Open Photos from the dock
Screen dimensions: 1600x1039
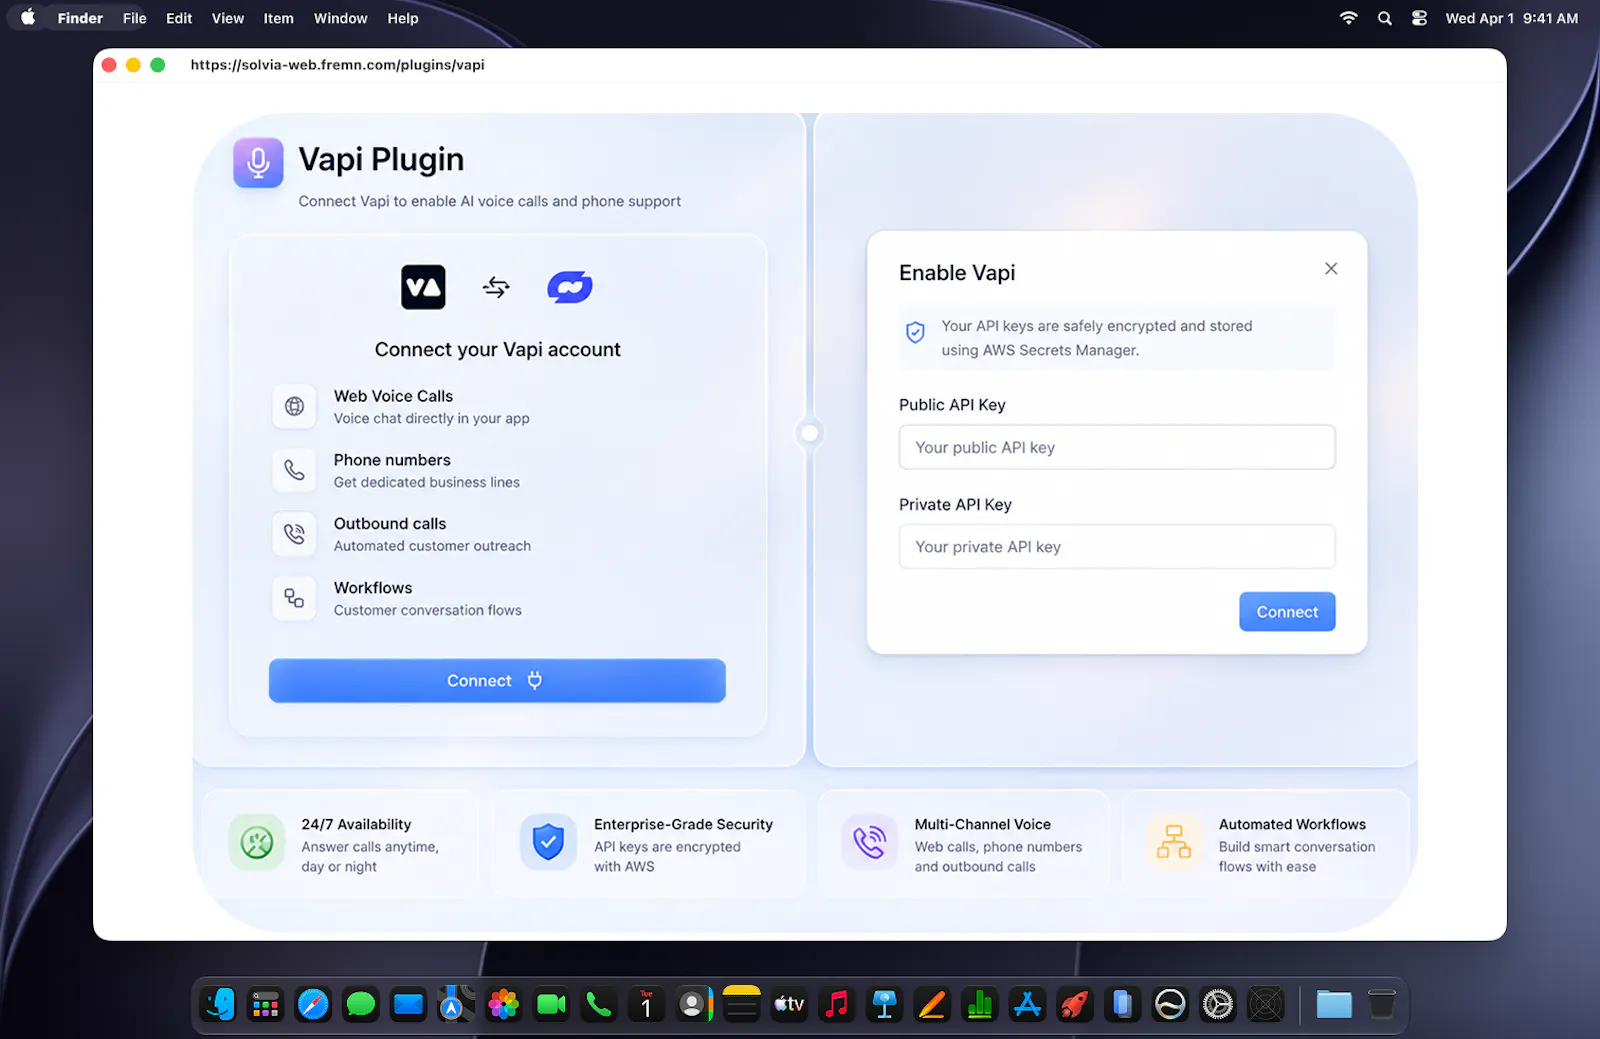[x=504, y=1004]
